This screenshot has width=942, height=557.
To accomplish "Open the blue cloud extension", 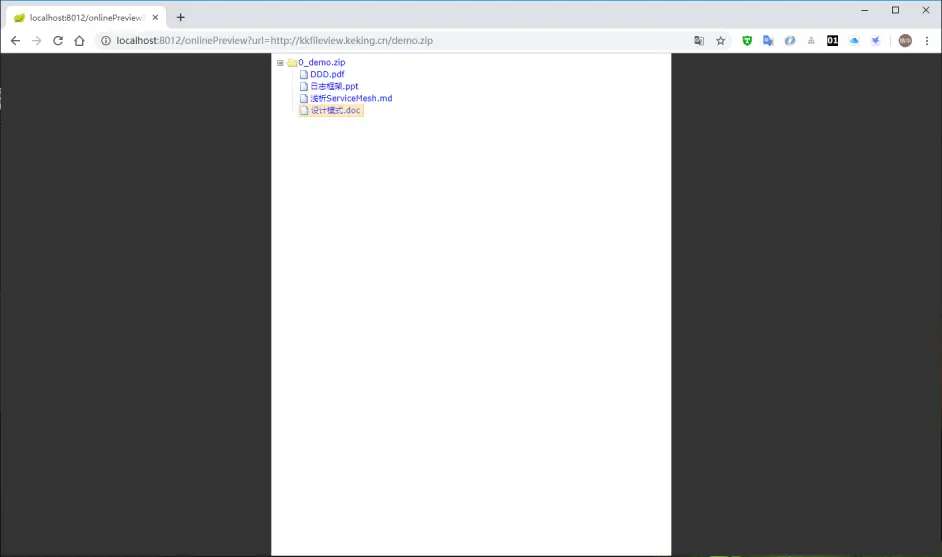I will pyautogui.click(x=854, y=41).
